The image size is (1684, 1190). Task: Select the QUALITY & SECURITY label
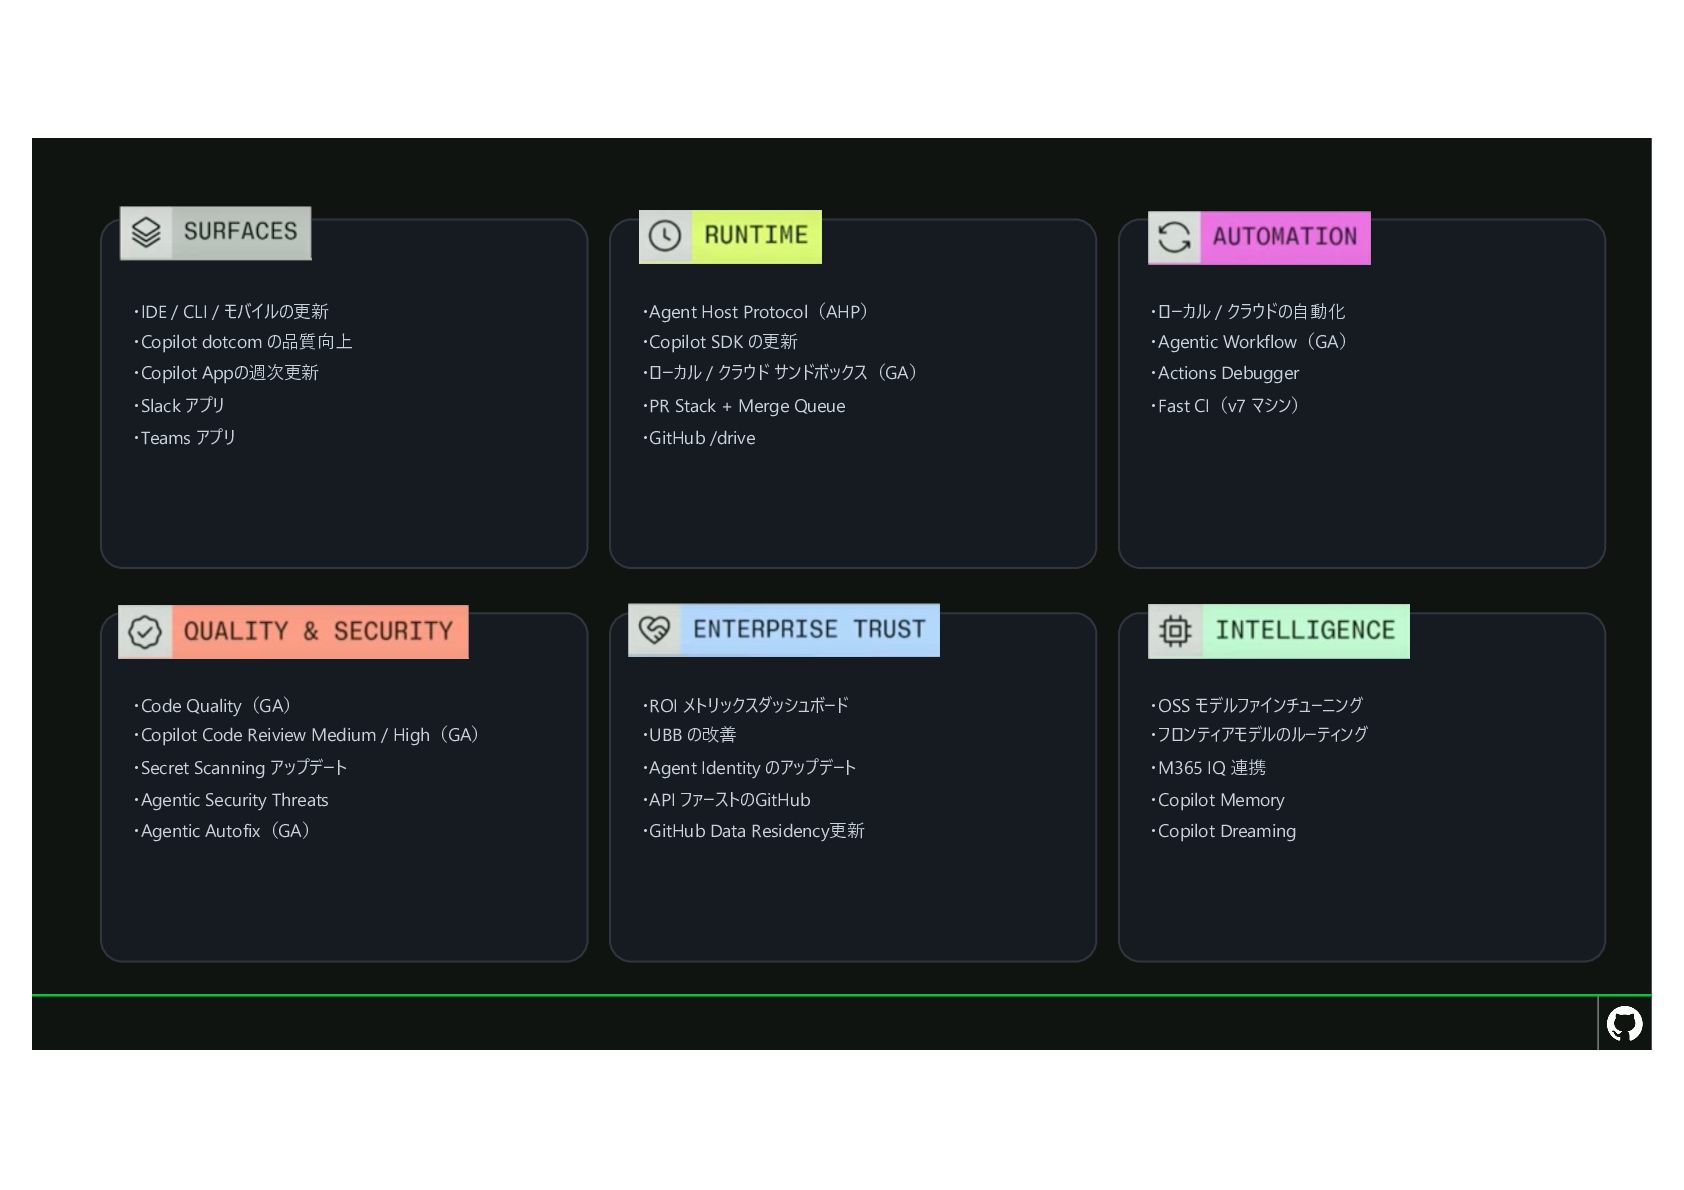(318, 632)
